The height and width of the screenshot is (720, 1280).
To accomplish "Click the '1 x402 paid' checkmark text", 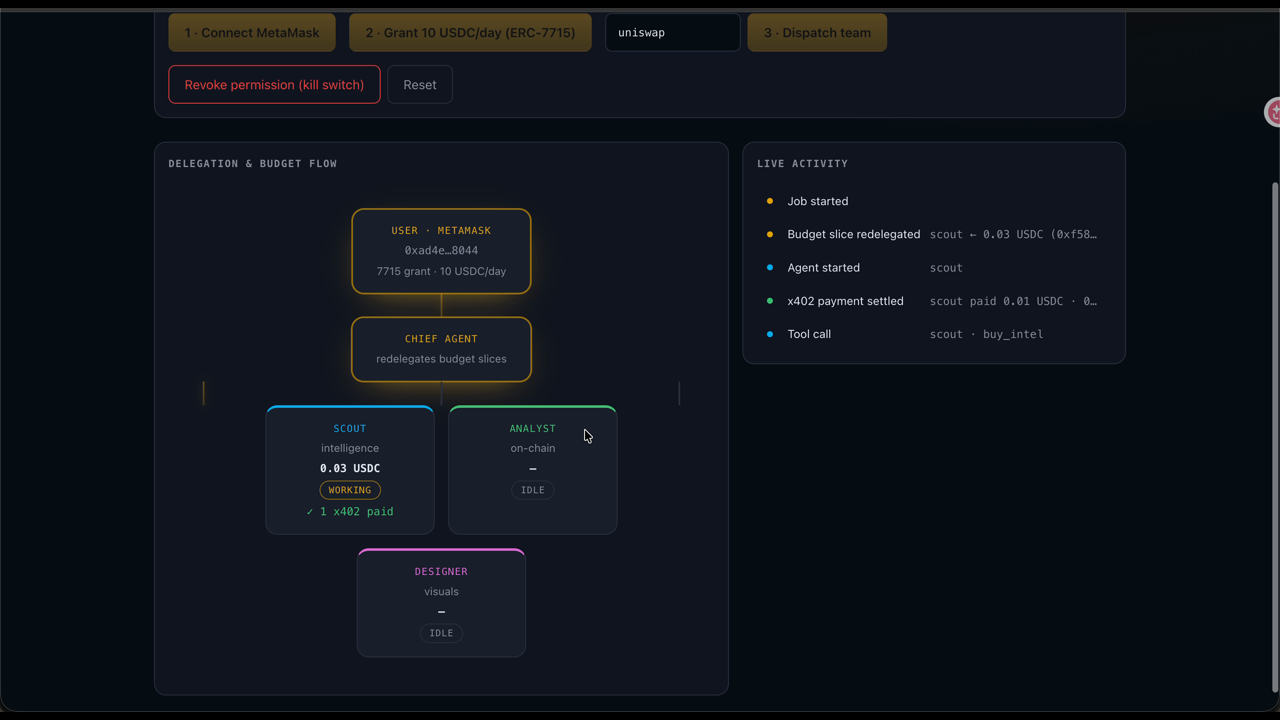I will (350, 512).
